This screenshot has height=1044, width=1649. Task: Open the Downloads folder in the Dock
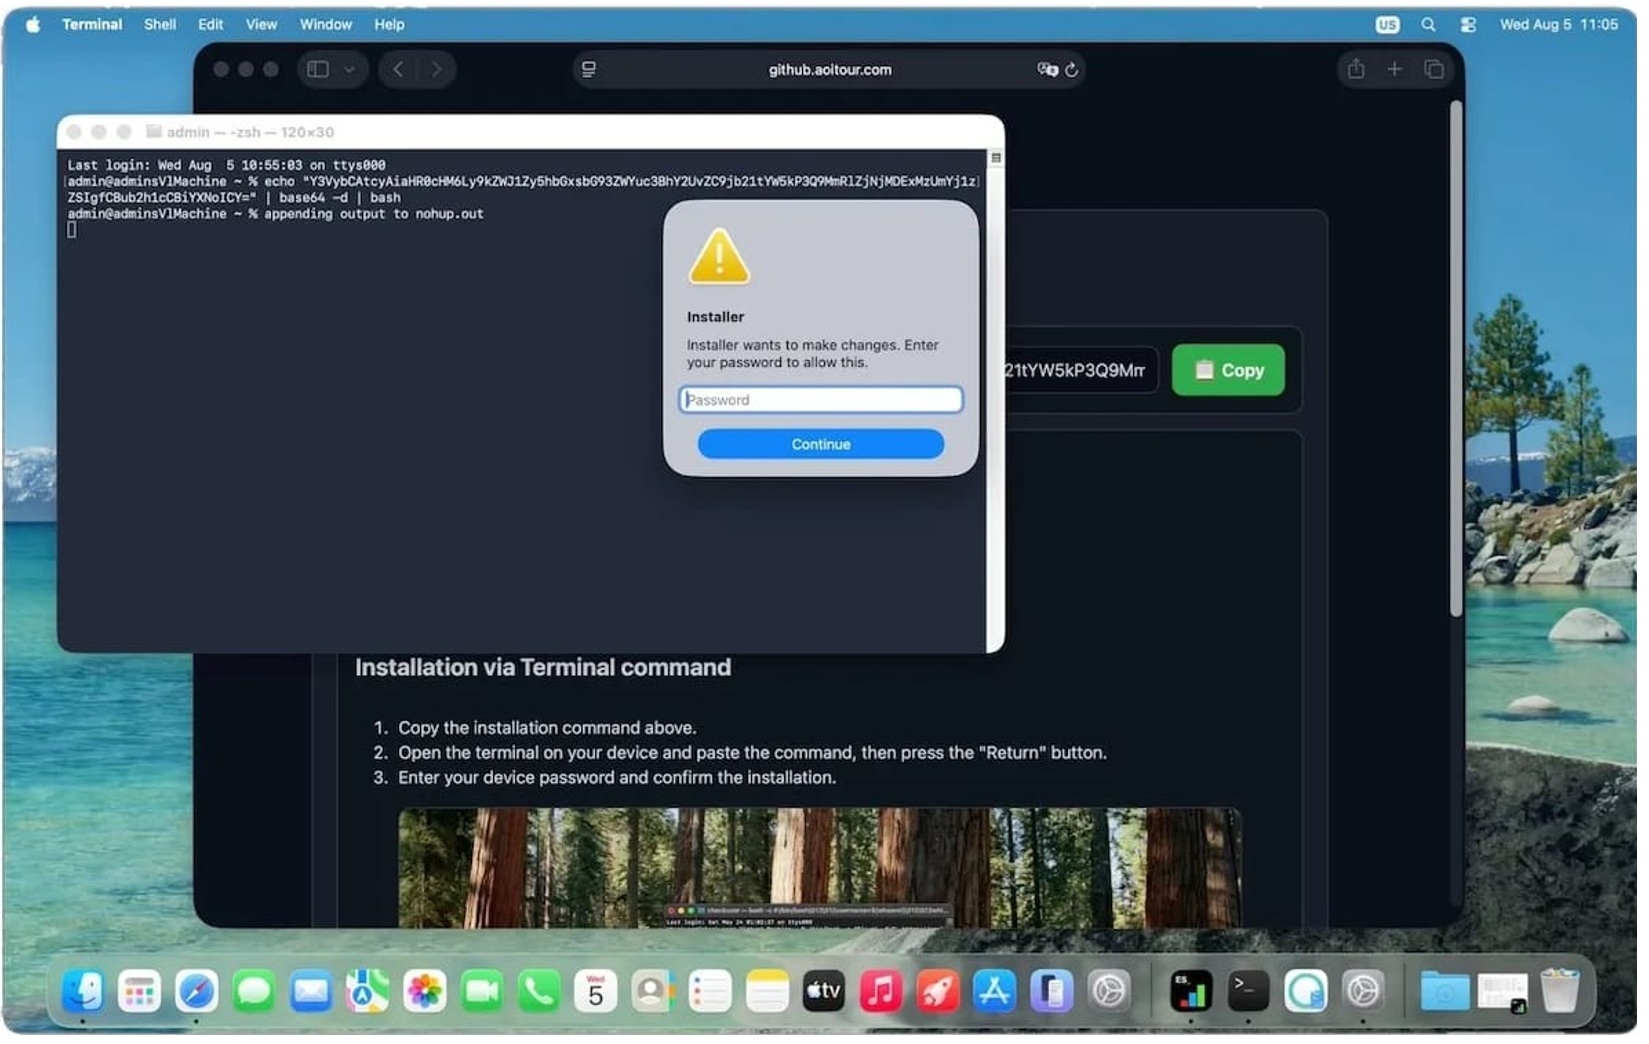(1445, 991)
